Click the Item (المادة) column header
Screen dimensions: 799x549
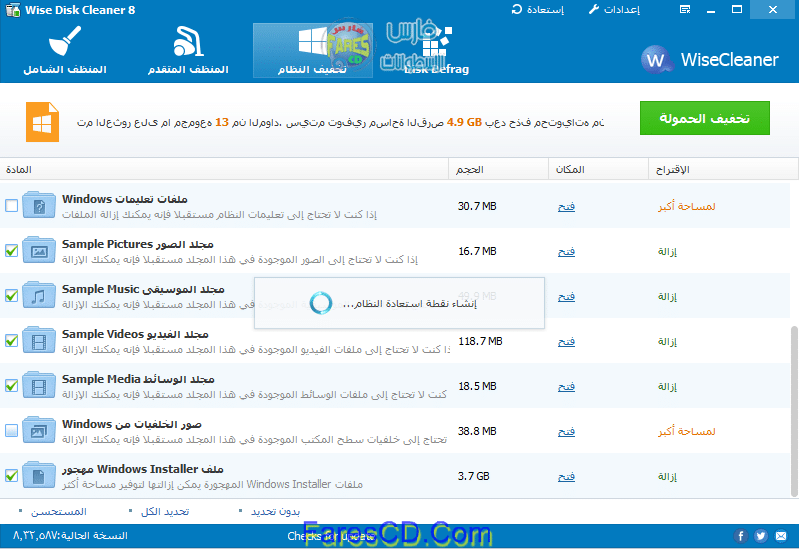tap(224, 169)
